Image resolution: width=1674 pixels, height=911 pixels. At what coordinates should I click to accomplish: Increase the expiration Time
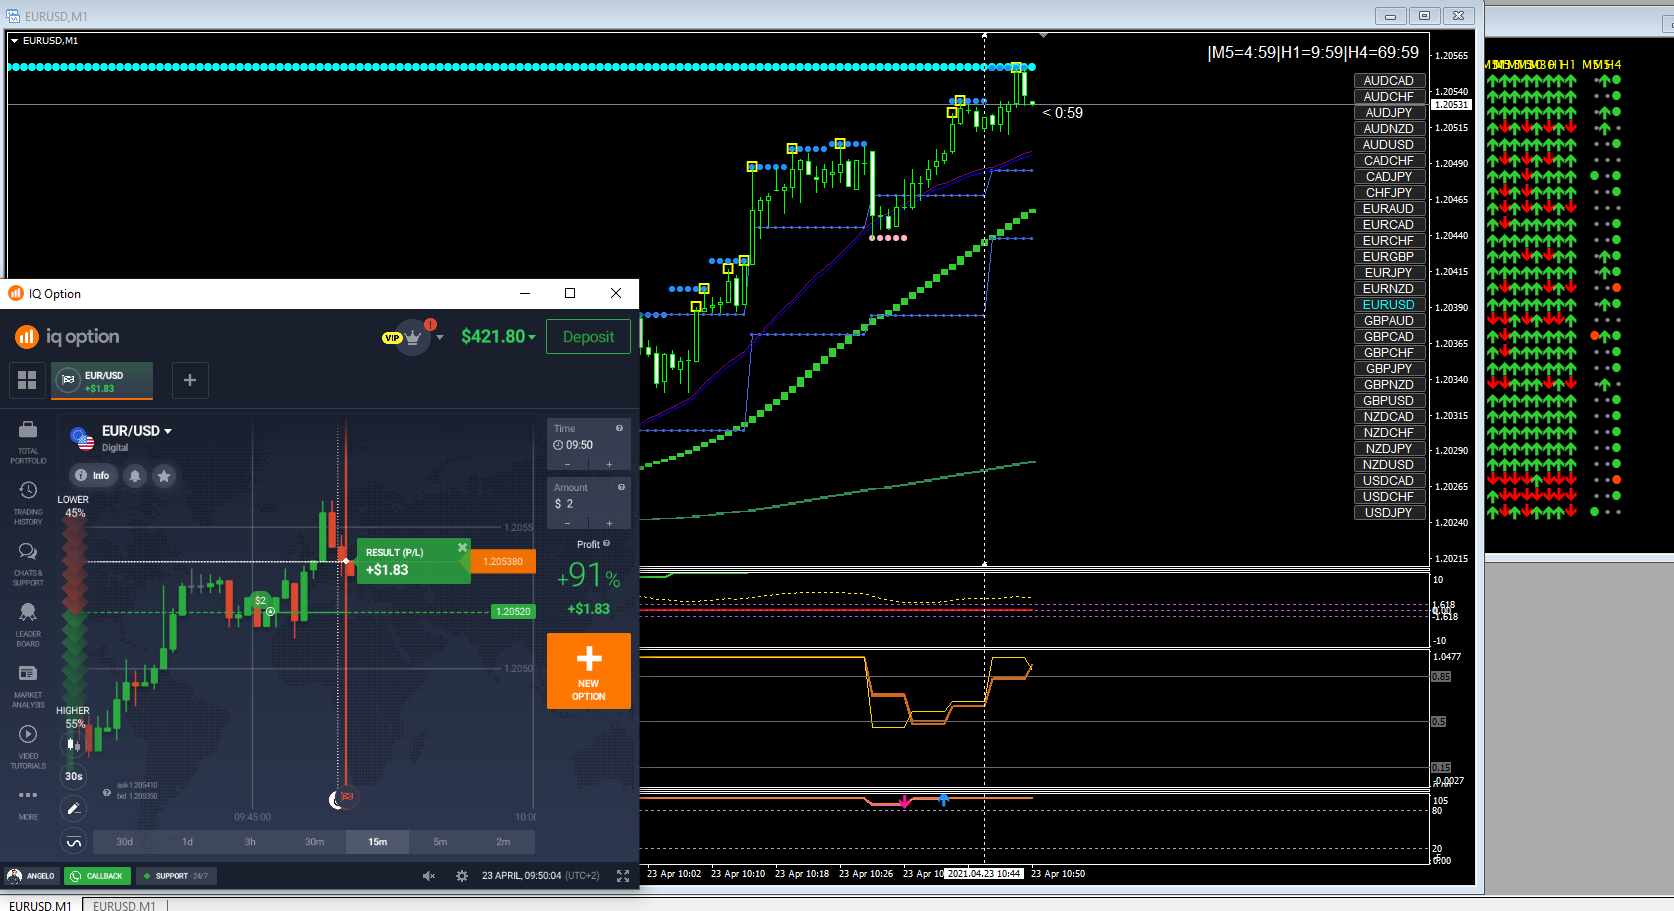pos(609,465)
